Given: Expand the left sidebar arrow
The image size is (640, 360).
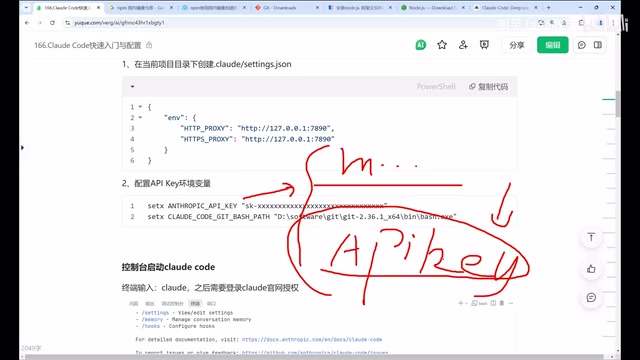Looking at the screenshot, I should (x=22, y=147).
